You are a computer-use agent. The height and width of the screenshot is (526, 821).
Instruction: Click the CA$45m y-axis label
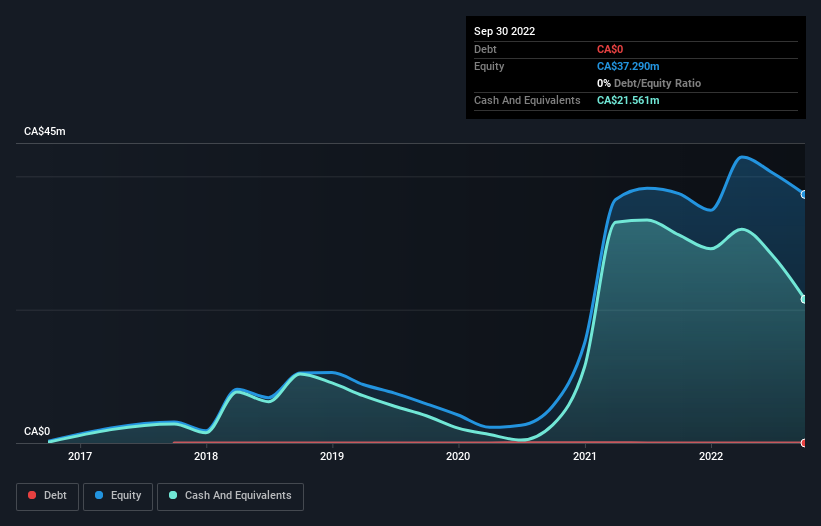pyautogui.click(x=45, y=131)
